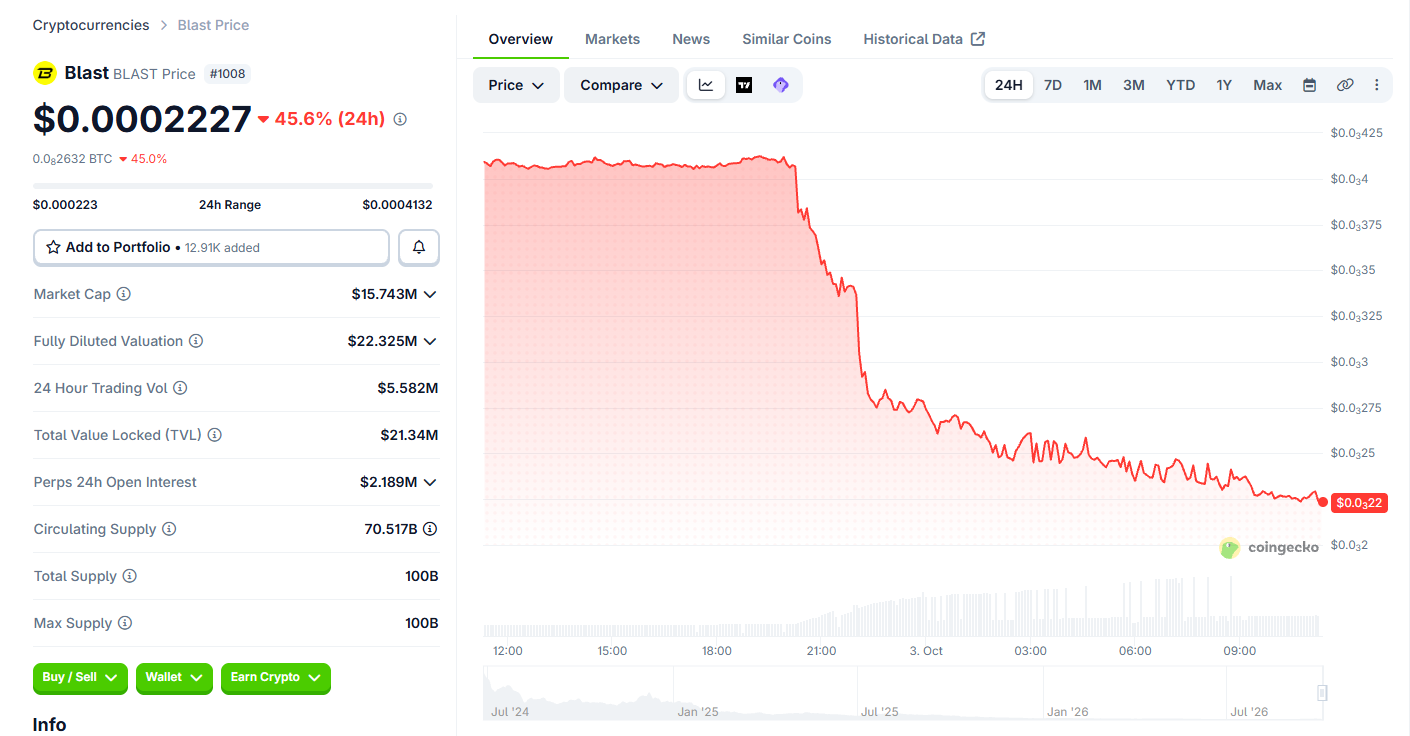
Task: Open the Earn Crypto dropdown
Action: [x=276, y=678]
